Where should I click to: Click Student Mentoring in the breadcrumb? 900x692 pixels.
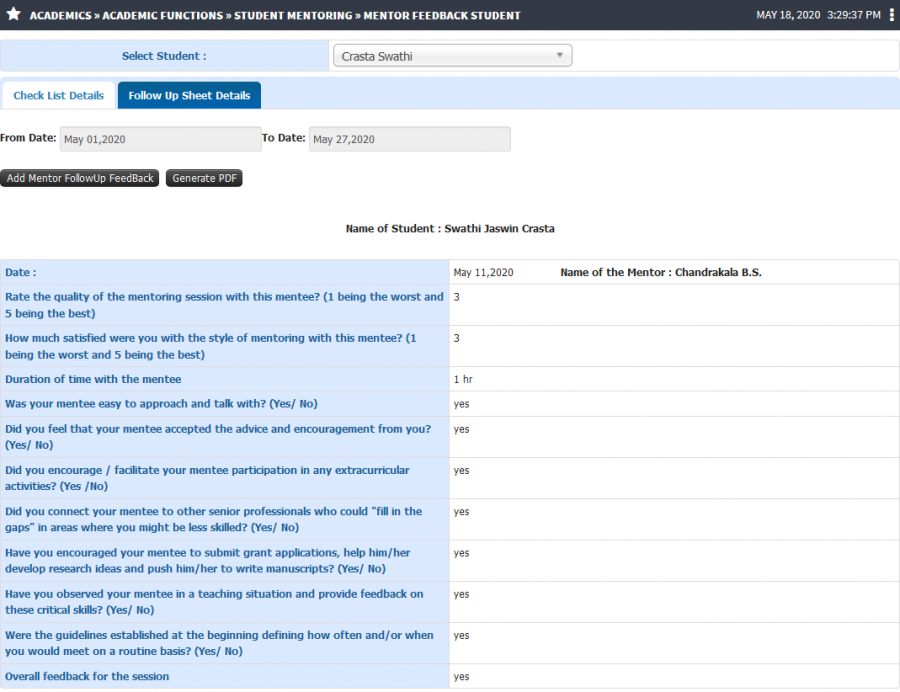[x=293, y=15]
